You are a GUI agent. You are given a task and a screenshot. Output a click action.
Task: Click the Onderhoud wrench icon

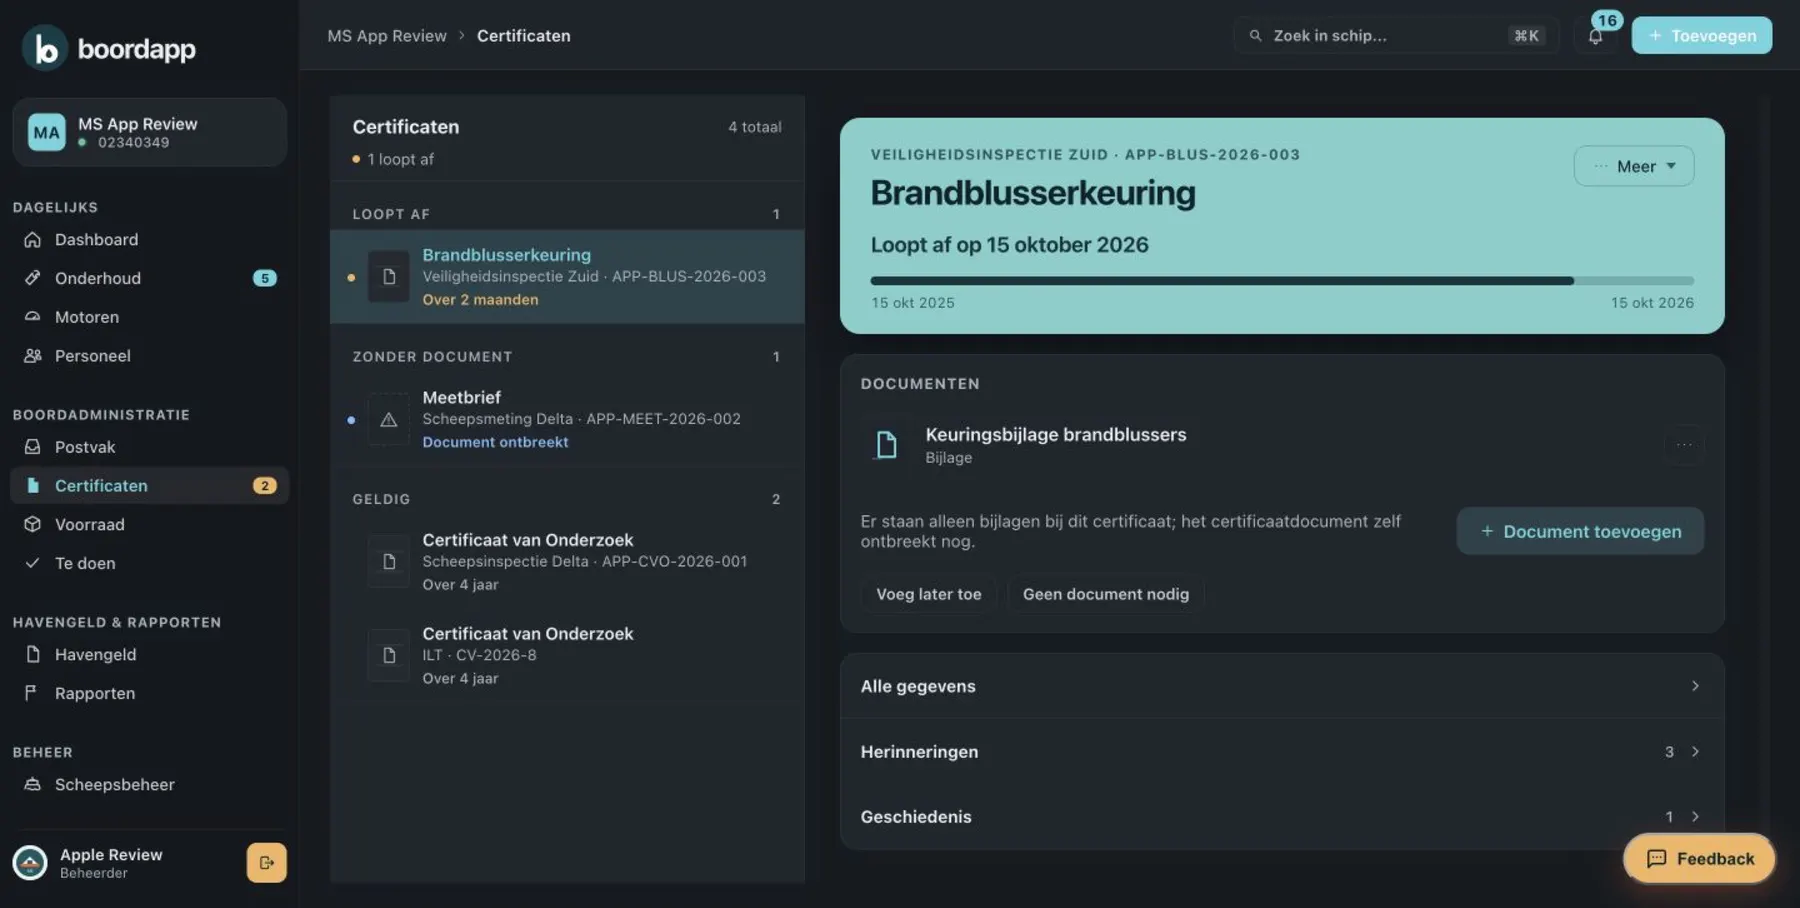pos(33,278)
